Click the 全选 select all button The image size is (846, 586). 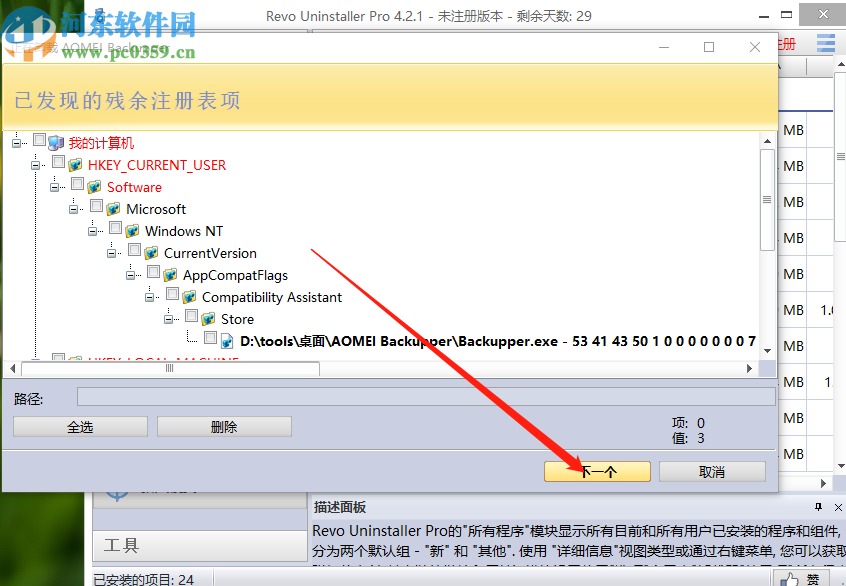click(x=80, y=427)
